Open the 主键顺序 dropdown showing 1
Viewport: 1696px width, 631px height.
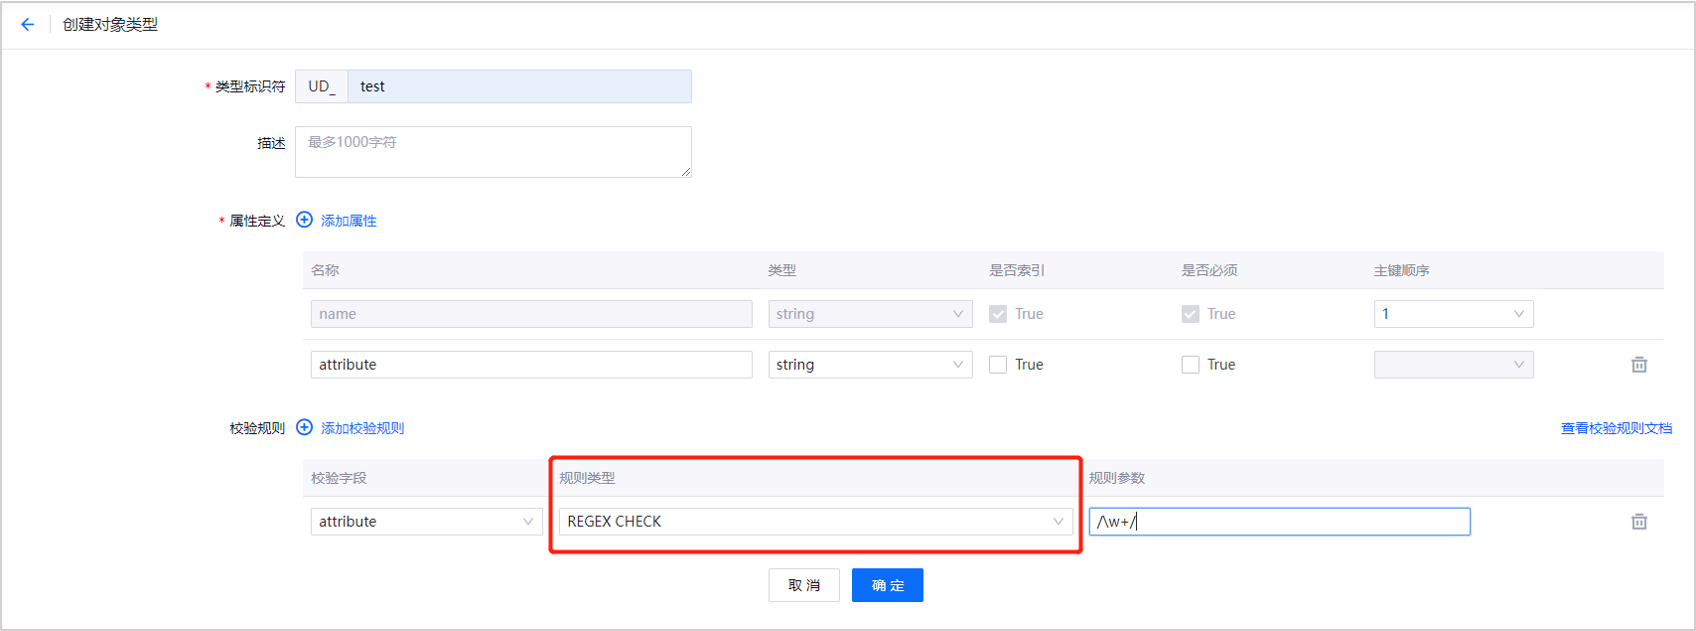[1453, 314]
